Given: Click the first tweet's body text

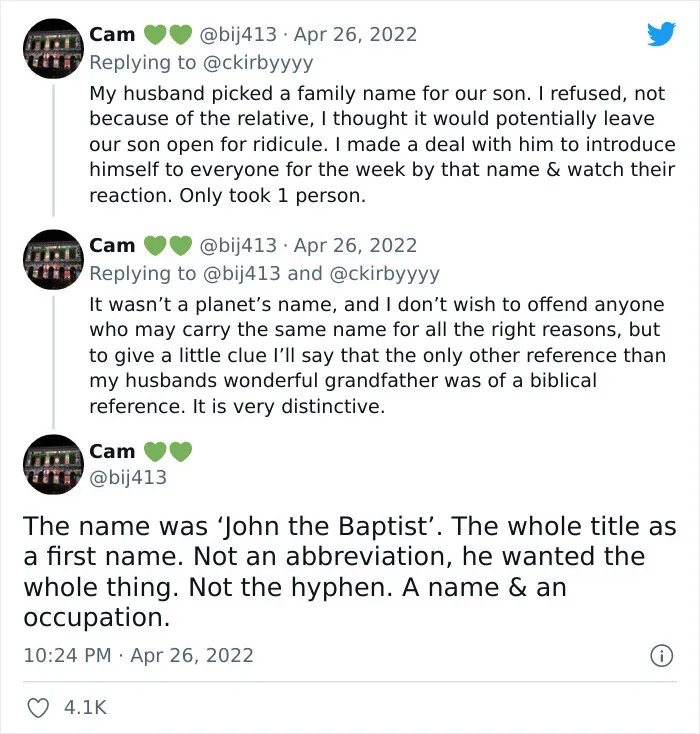Looking at the screenshot, I should (x=382, y=144).
